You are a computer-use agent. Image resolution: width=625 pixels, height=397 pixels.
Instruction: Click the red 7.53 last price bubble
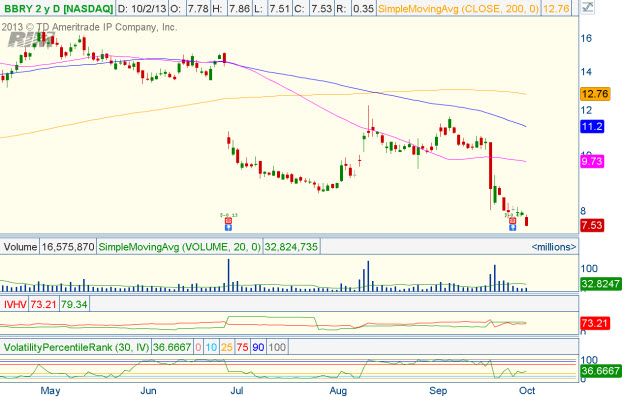click(592, 225)
